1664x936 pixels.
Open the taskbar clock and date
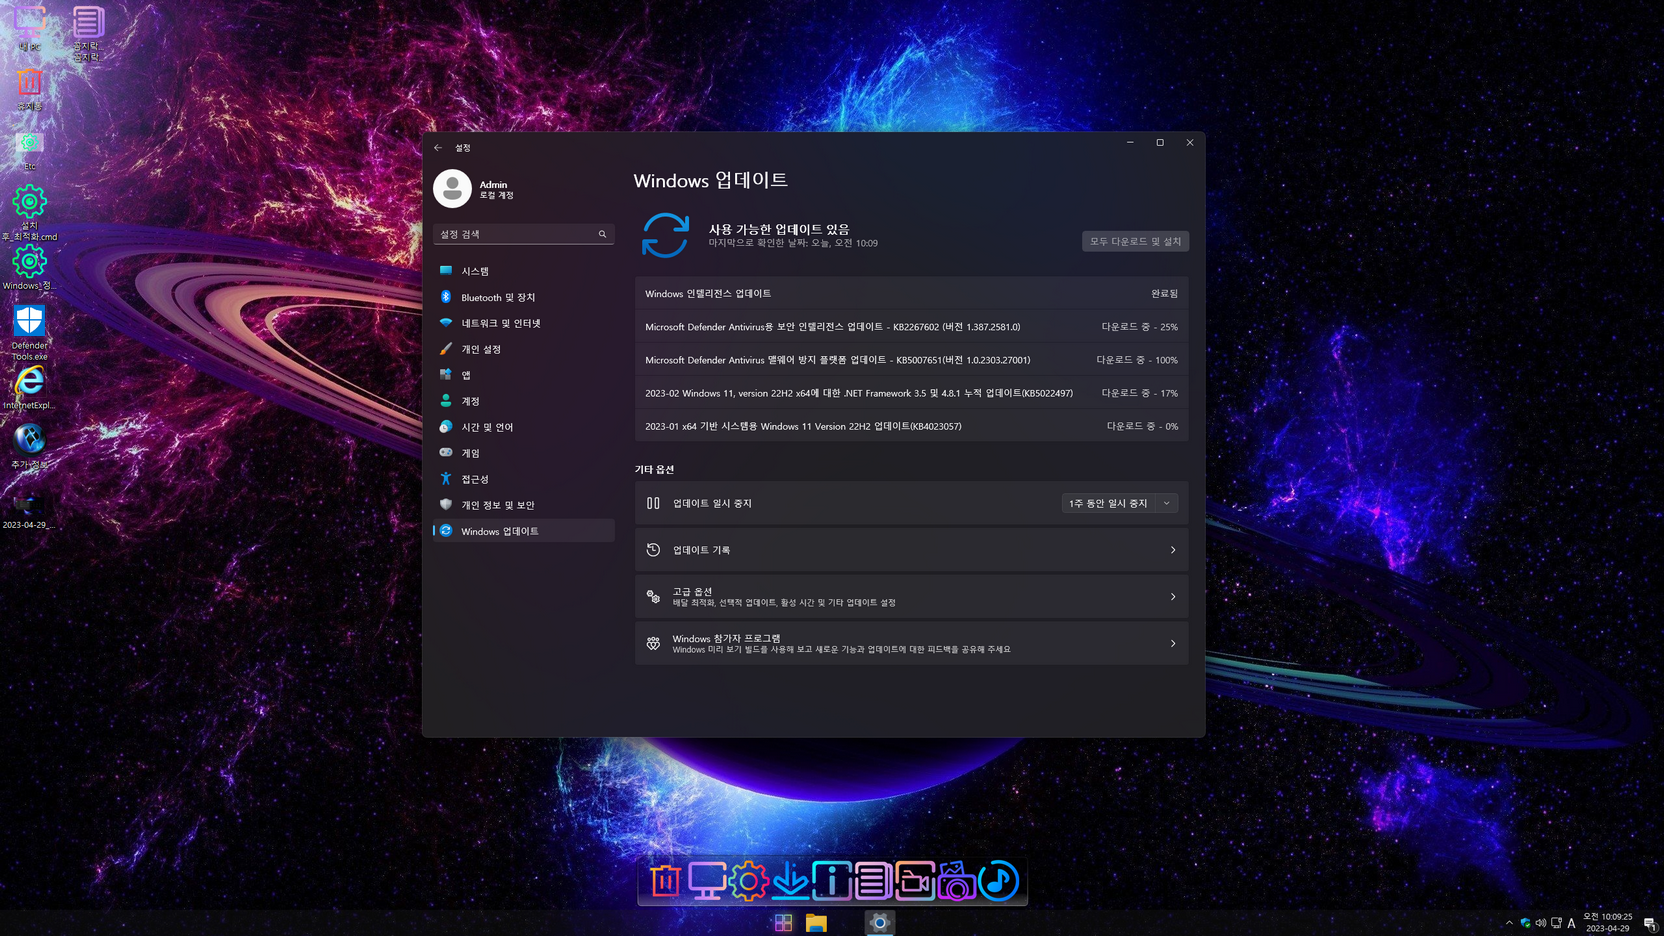(1607, 922)
